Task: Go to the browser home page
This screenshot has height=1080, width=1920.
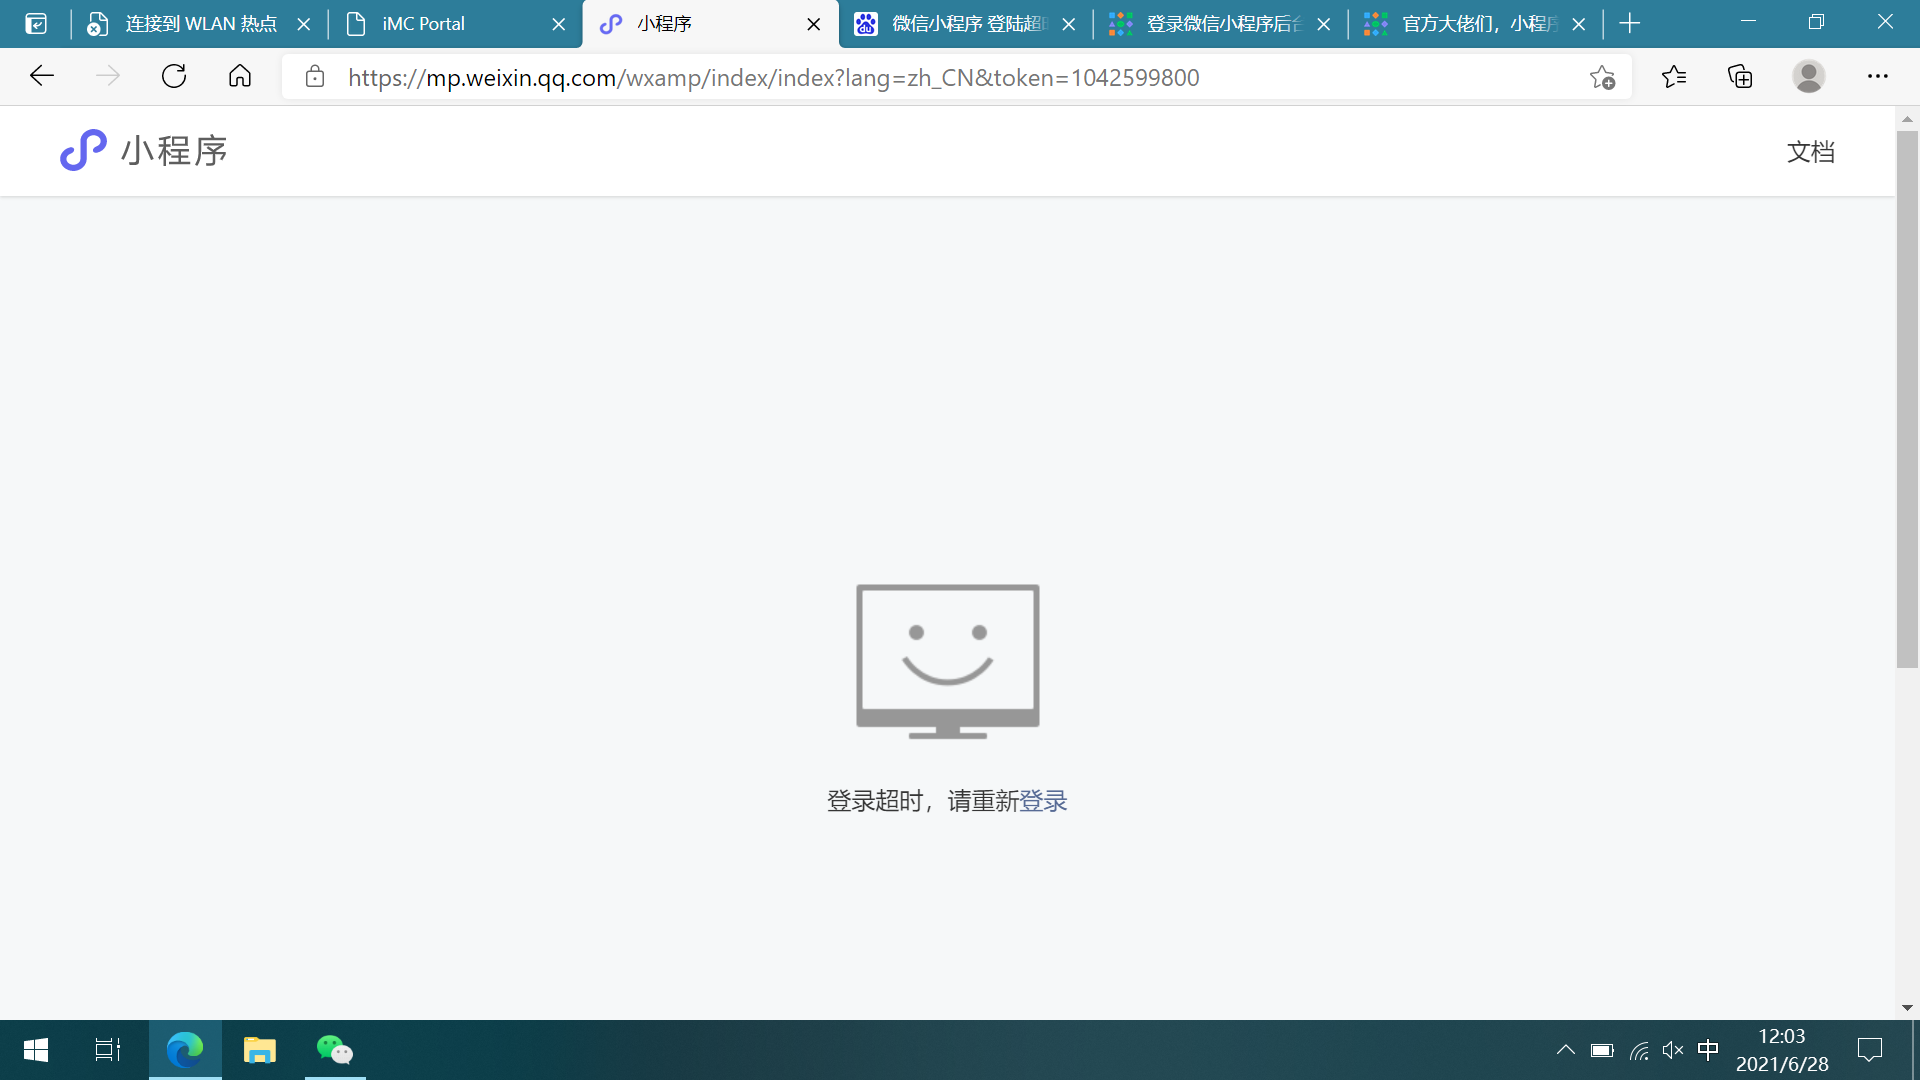Action: (240, 77)
